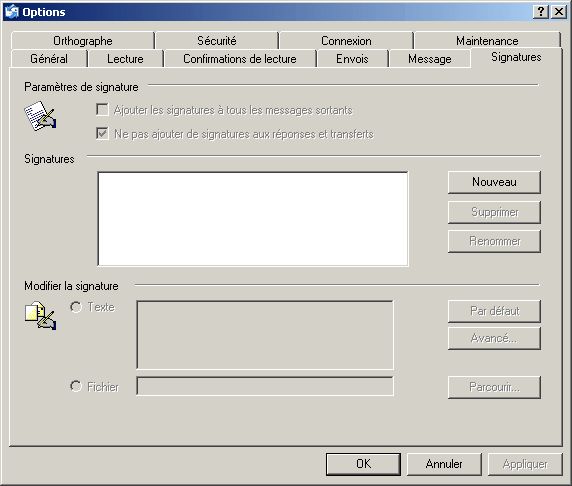This screenshot has width=572, height=486.
Task: Click the question mark help button
Action: (541, 12)
